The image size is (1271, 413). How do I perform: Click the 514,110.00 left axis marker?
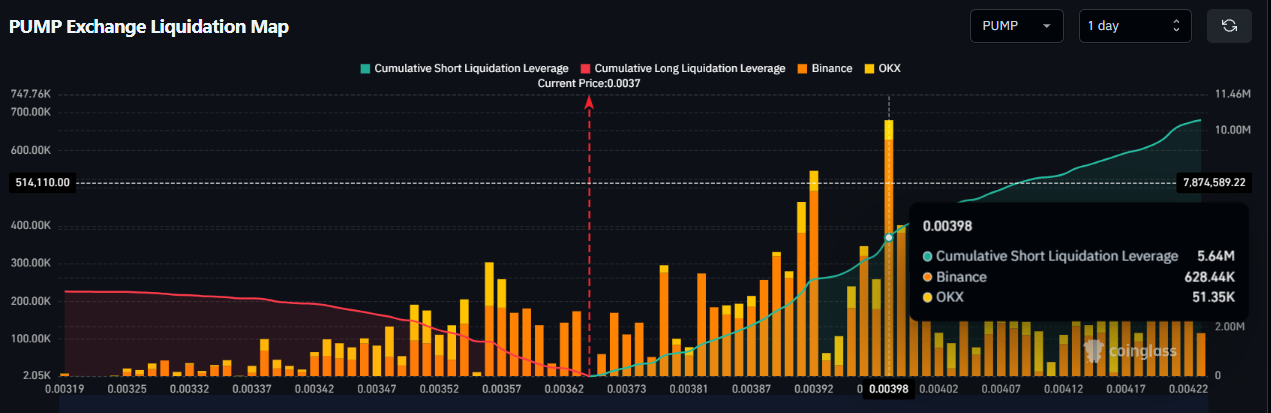coord(42,183)
